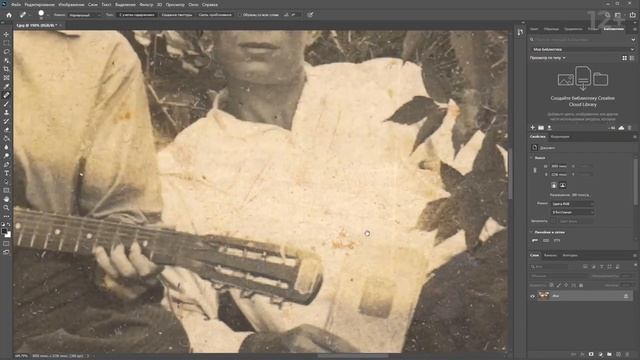Choose 'Создание текстуры' healing type
Screen dimensions: 640x360
(x=177, y=15)
